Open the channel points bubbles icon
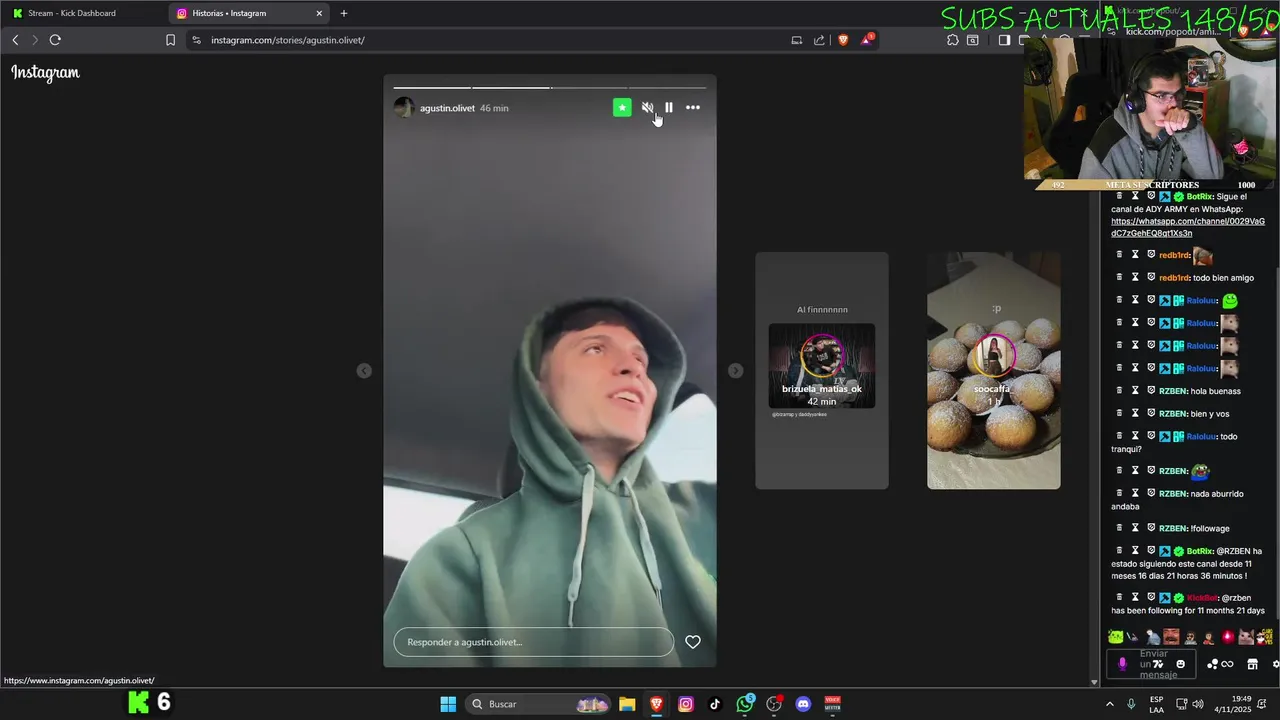 point(1212,664)
